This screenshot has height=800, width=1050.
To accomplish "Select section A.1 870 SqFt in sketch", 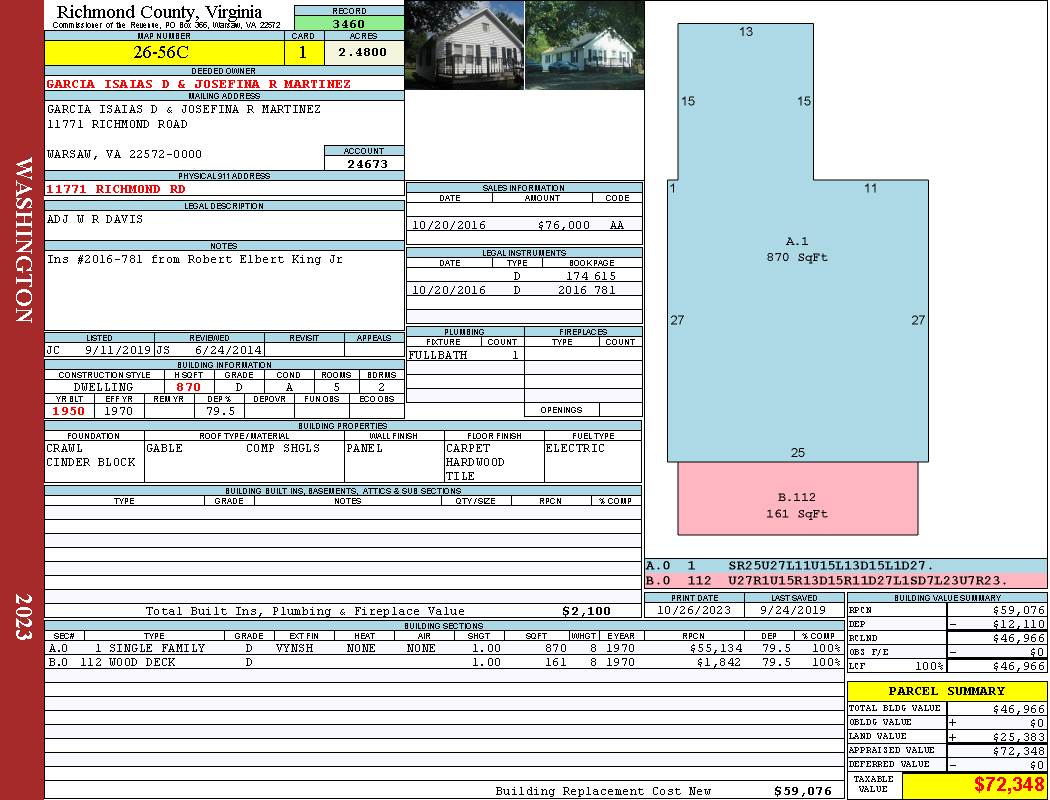I will pos(797,249).
